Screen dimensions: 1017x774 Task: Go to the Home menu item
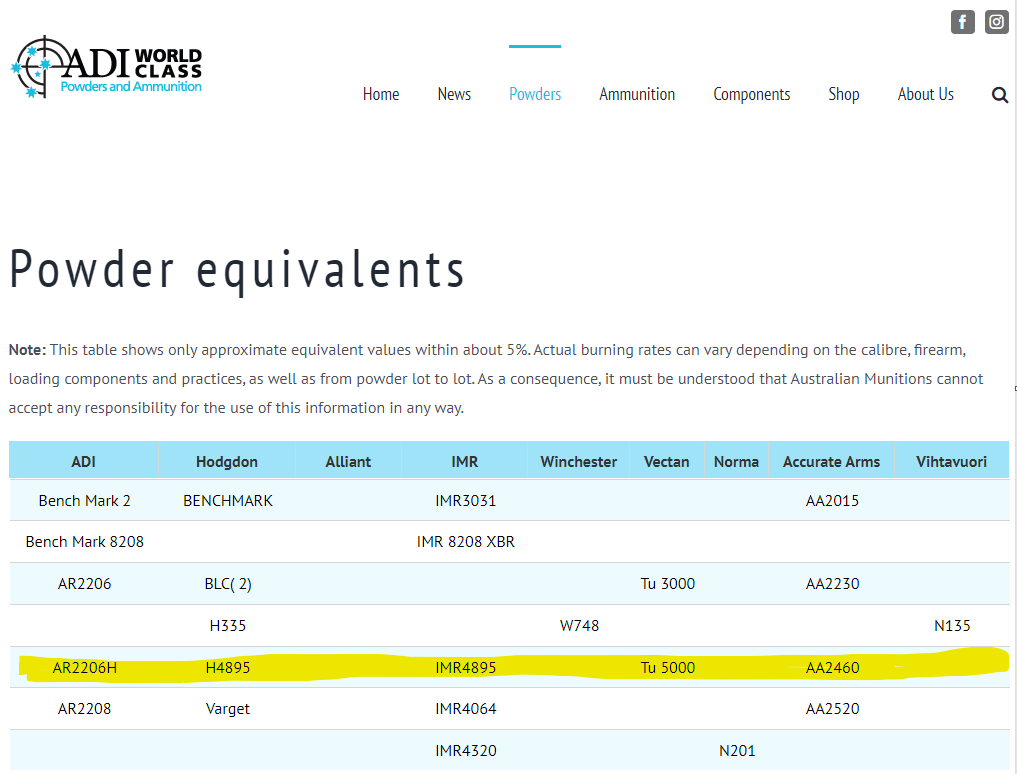pyautogui.click(x=381, y=94)
